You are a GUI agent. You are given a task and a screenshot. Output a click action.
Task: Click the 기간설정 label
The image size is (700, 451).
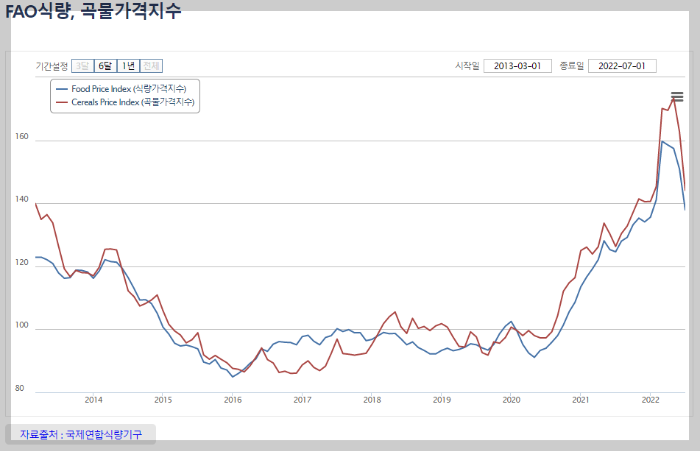(52, 67)
